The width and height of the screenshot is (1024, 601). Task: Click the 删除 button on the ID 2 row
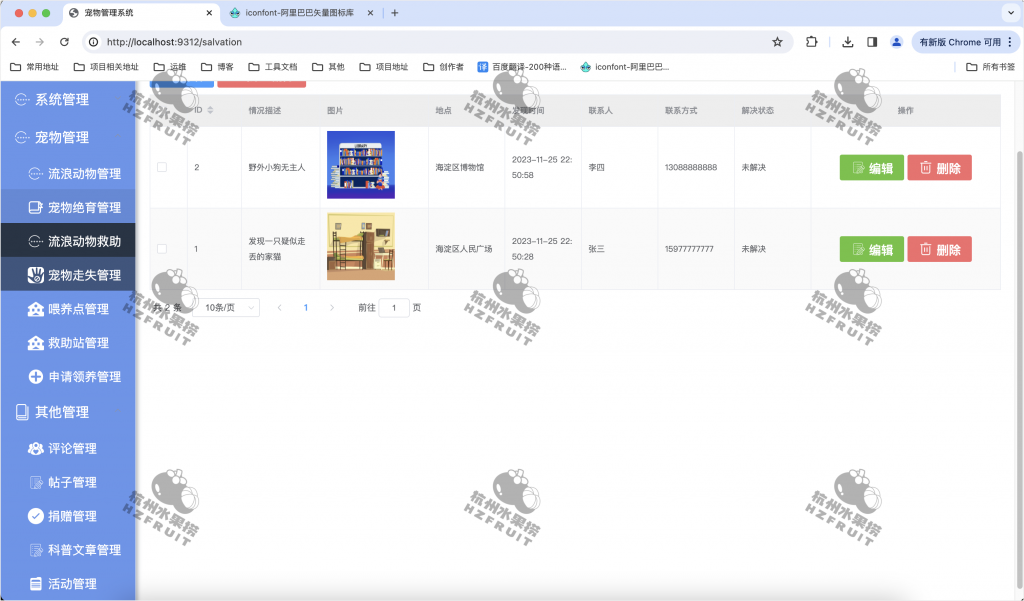pyautogui.click(x=938, y=167)
